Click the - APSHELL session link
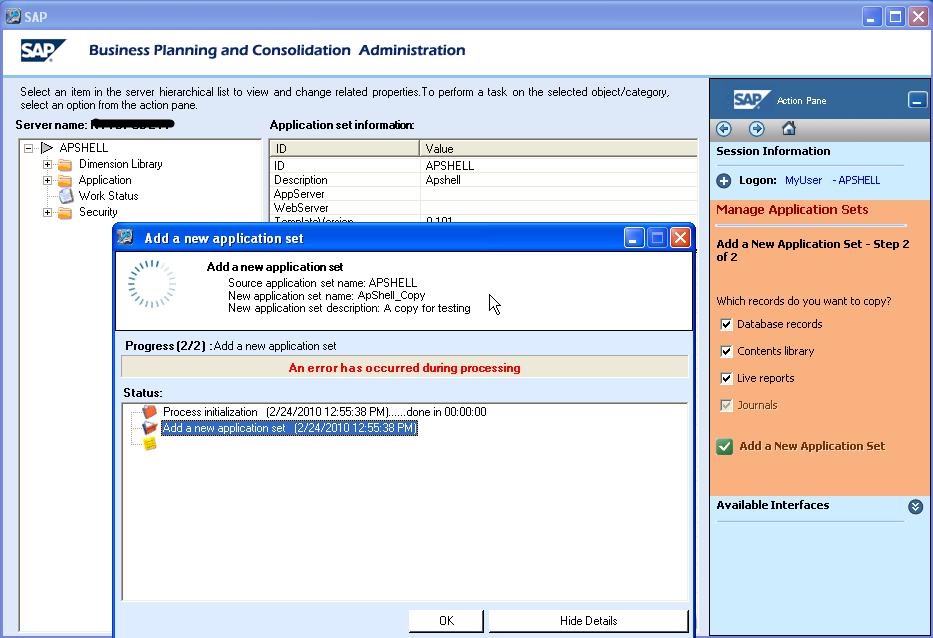This screenshot has height=638, width=933. click(x=856, y=180)
